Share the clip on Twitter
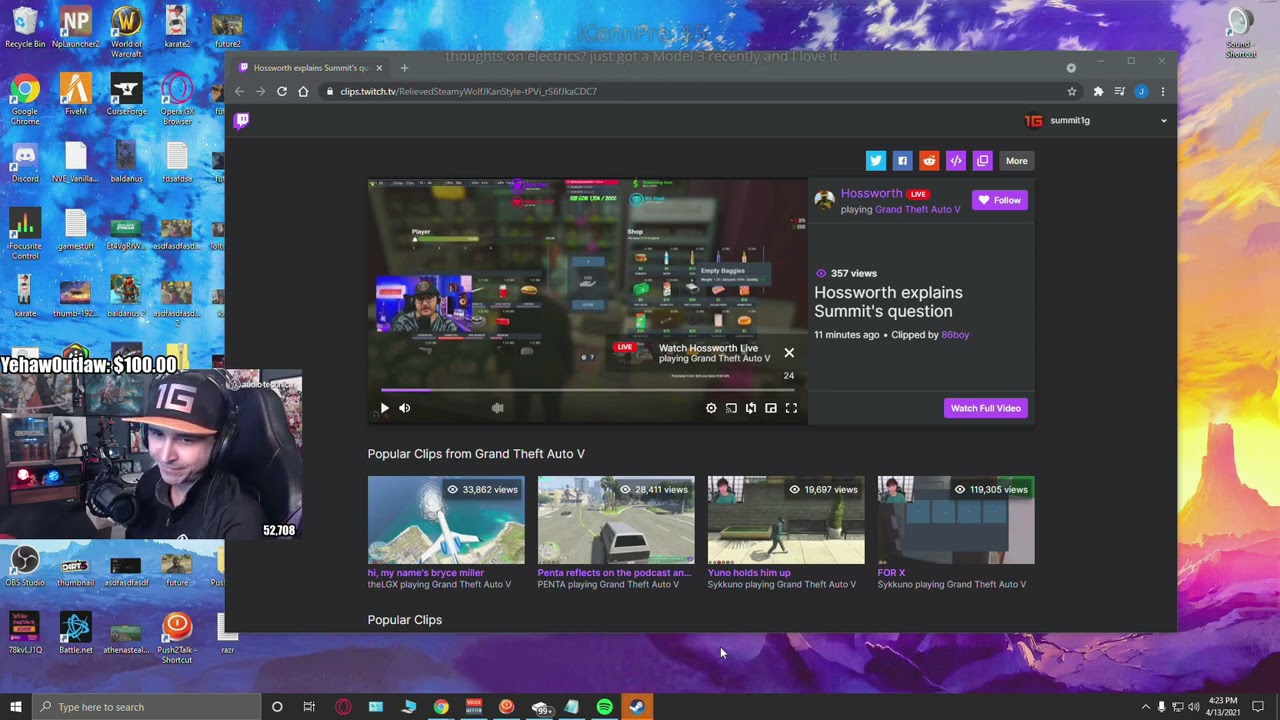Screen dimensions: 1280x720 (875, 161)
